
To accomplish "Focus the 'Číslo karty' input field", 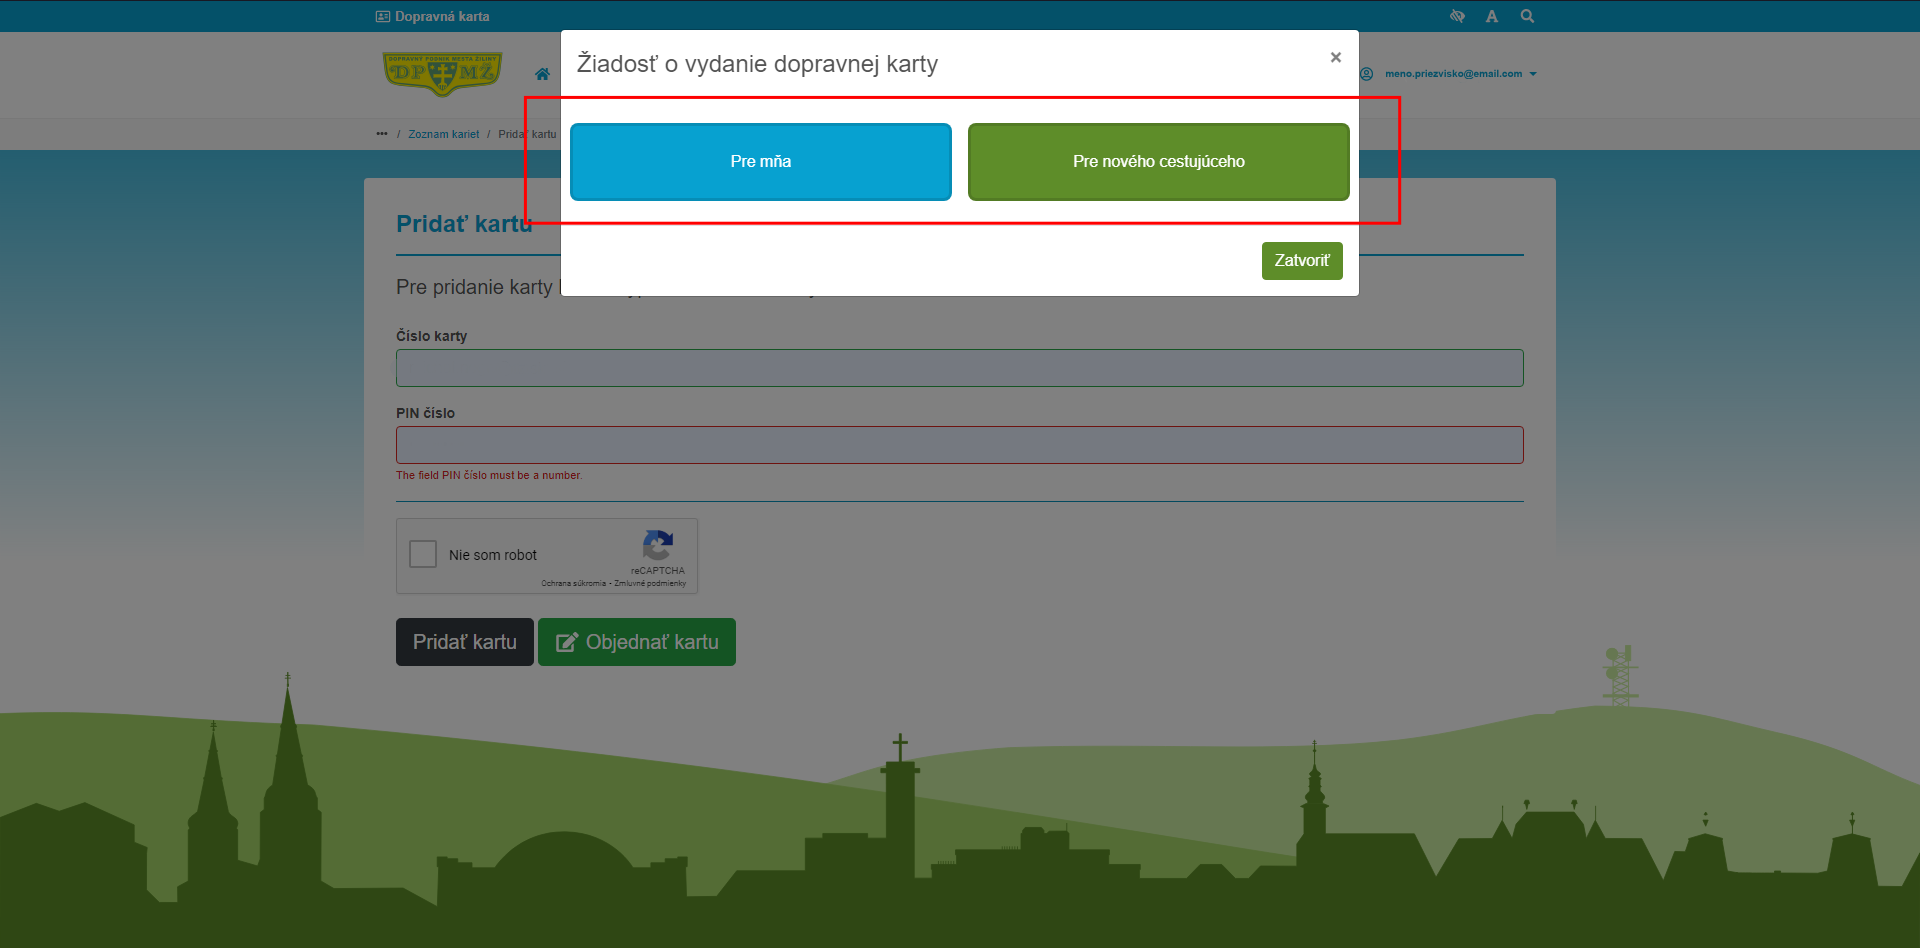I will coord(959,368).
